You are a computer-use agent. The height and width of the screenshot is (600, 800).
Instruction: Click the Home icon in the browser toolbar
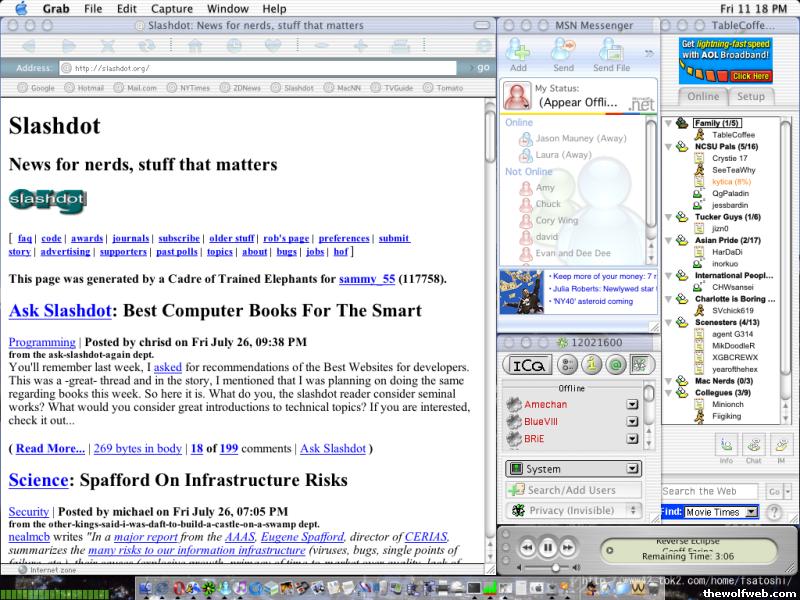(x=195, y=46)
